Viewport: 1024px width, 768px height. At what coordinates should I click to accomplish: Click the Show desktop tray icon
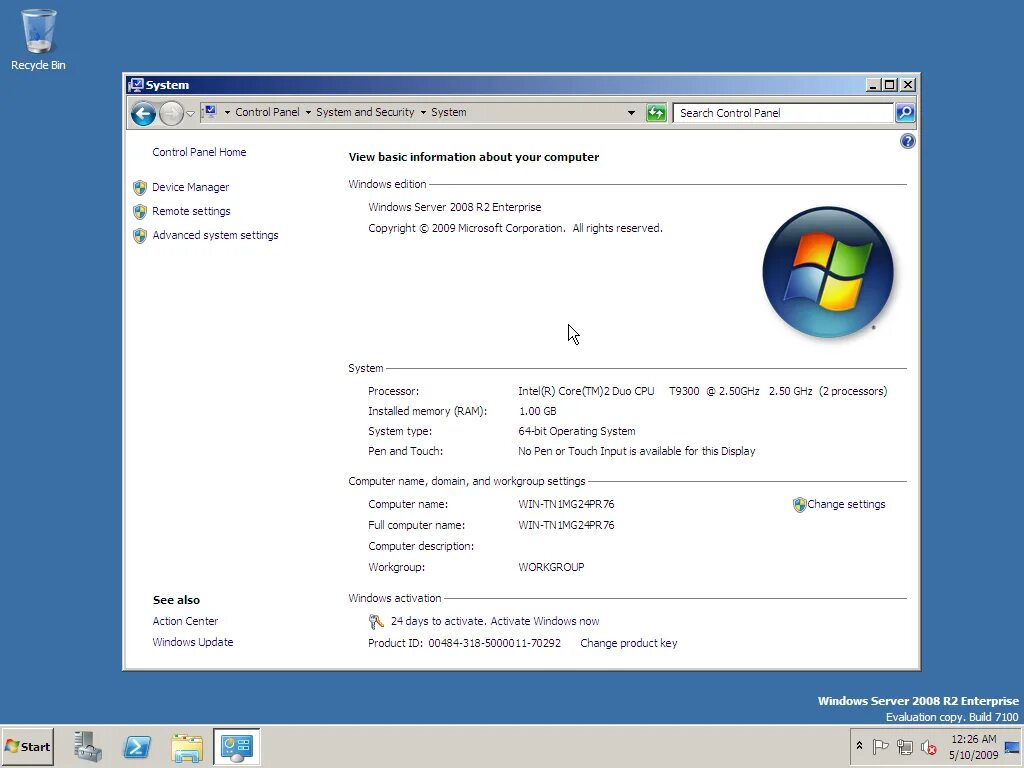[x=1012, y=747]
